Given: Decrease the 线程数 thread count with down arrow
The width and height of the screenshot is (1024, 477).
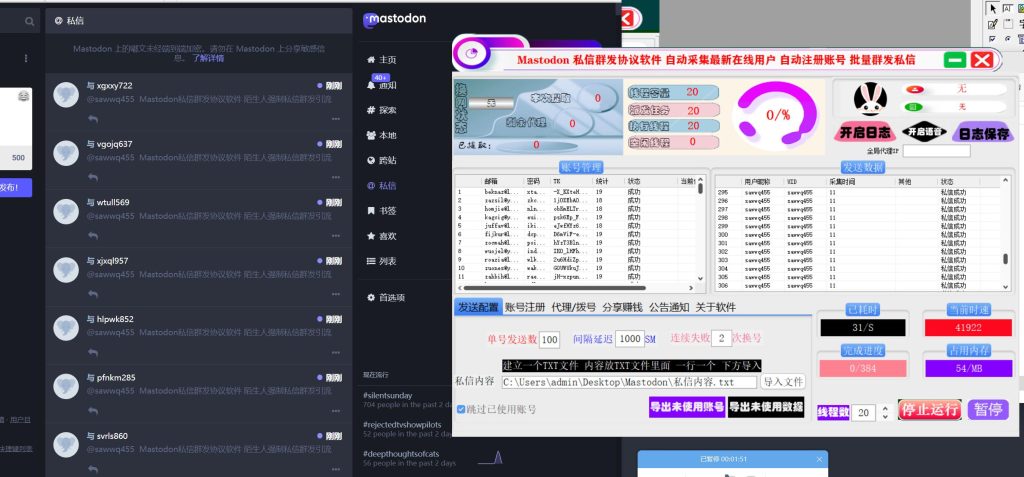Looking at the screenshot, I should coord(887,417).
